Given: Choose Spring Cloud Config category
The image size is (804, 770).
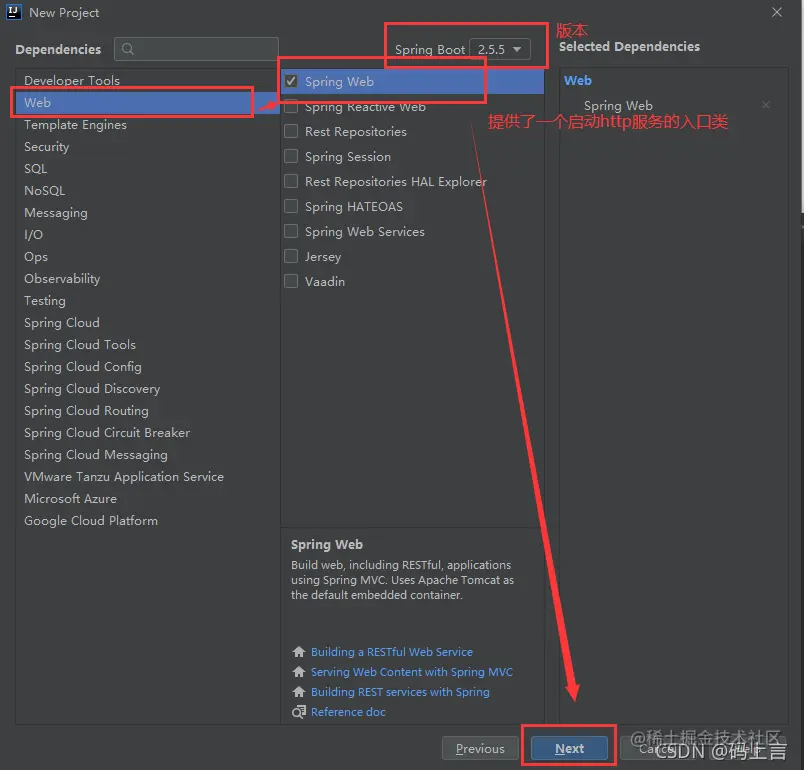Looking at the screenshot, I should [x=147, y=367].
